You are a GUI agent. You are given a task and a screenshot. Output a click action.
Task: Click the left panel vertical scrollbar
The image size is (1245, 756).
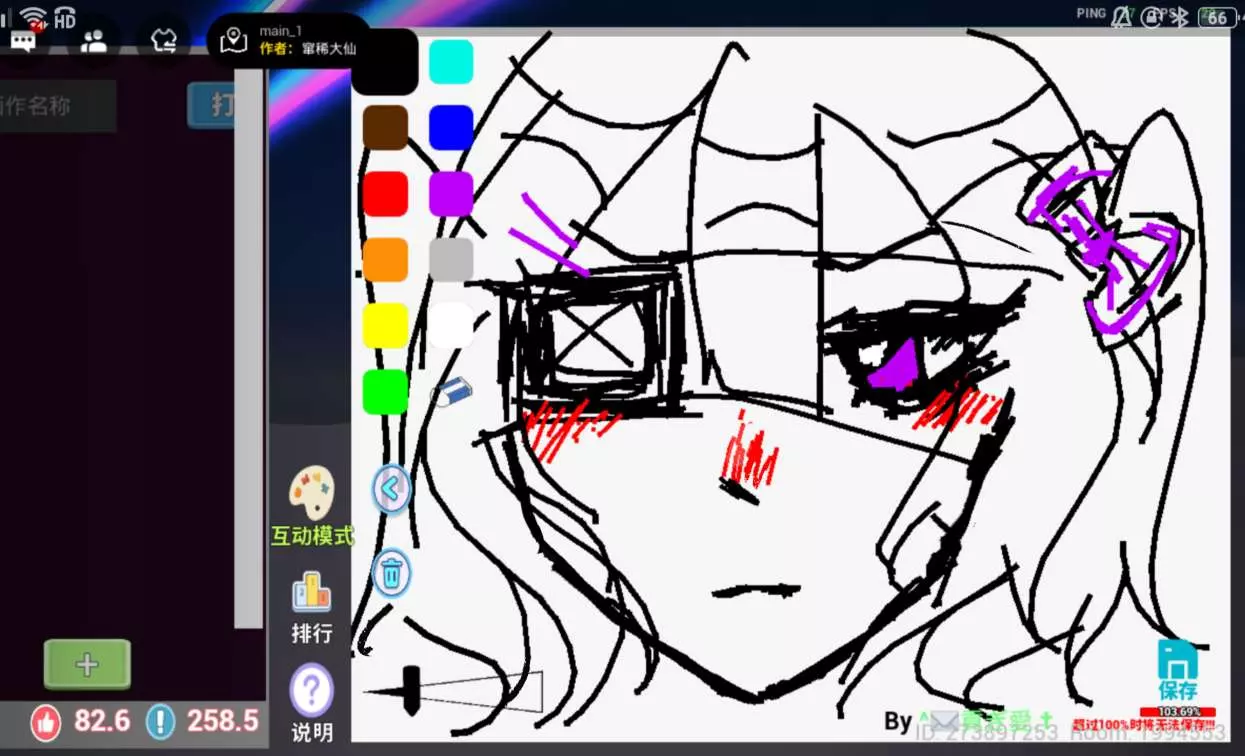click(249, 350)
